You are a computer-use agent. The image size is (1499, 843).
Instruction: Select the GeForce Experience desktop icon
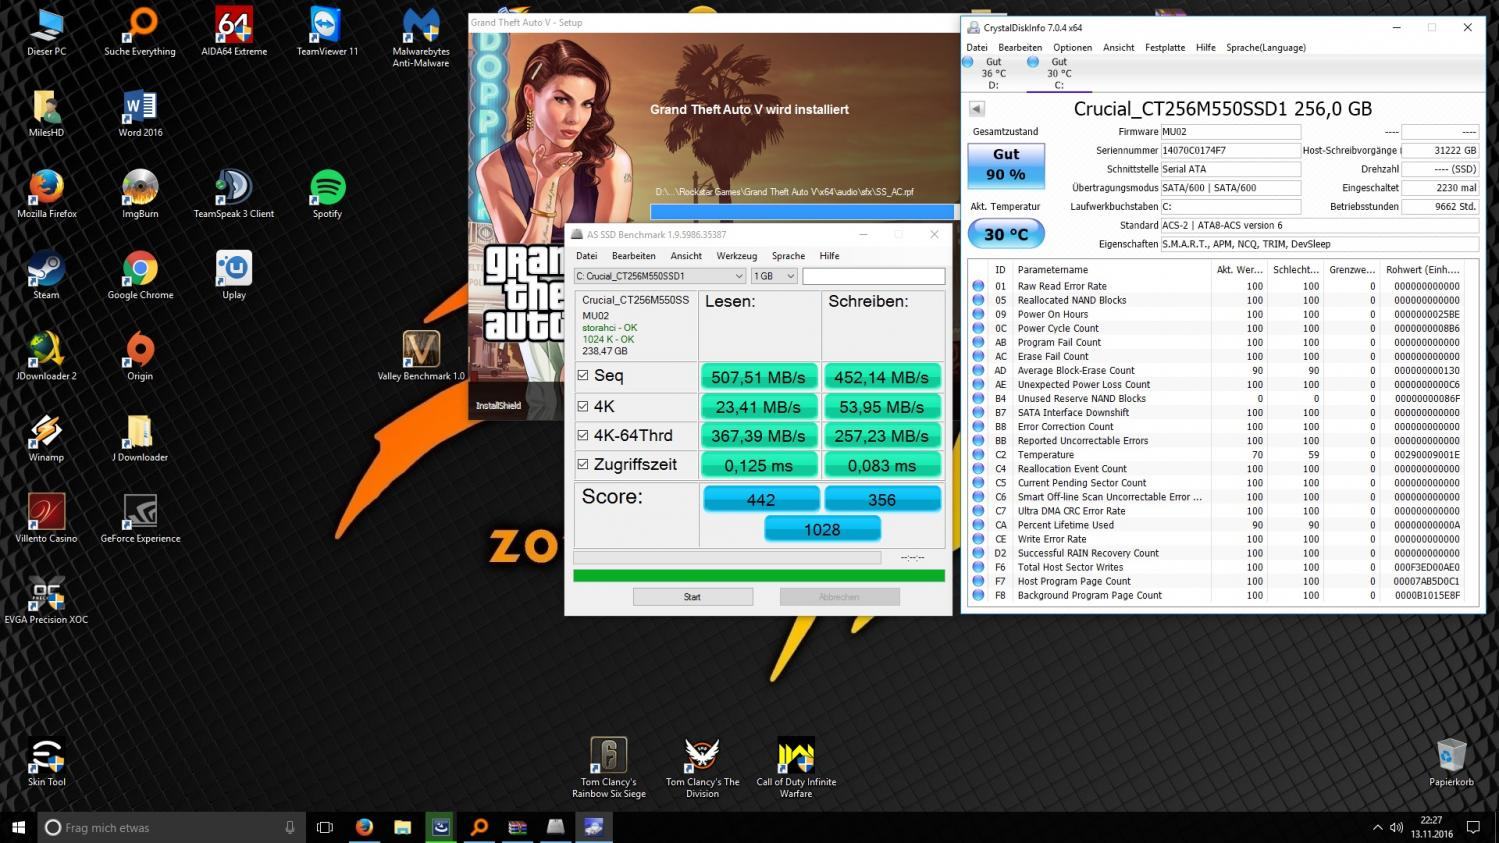click(x=140, y=519)
